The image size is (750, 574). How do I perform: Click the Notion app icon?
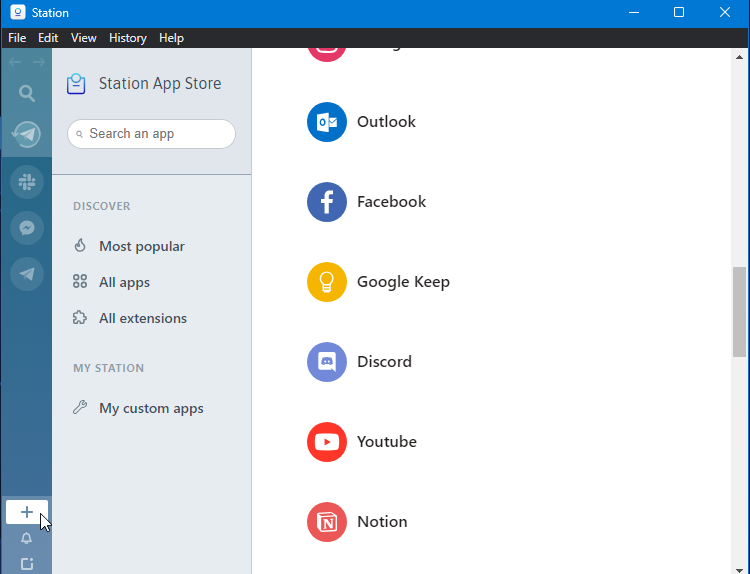tap(327, 521)
